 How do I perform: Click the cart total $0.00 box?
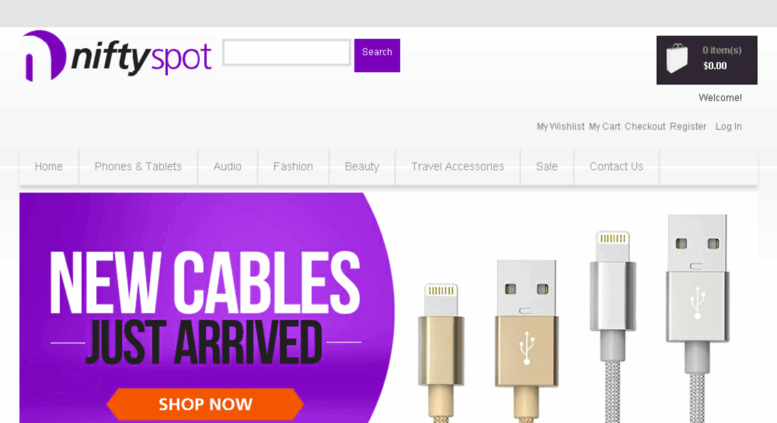(707, 60)
